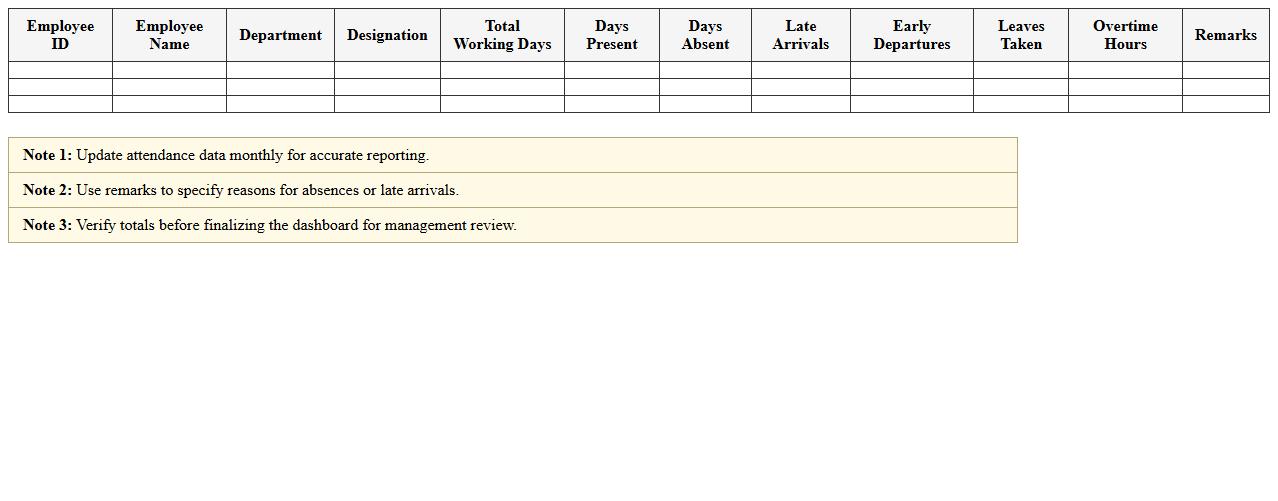This screenshot has width=1278, height=501.
Task: Click third empty row cell under Department
Action: [x=280, y=104]
